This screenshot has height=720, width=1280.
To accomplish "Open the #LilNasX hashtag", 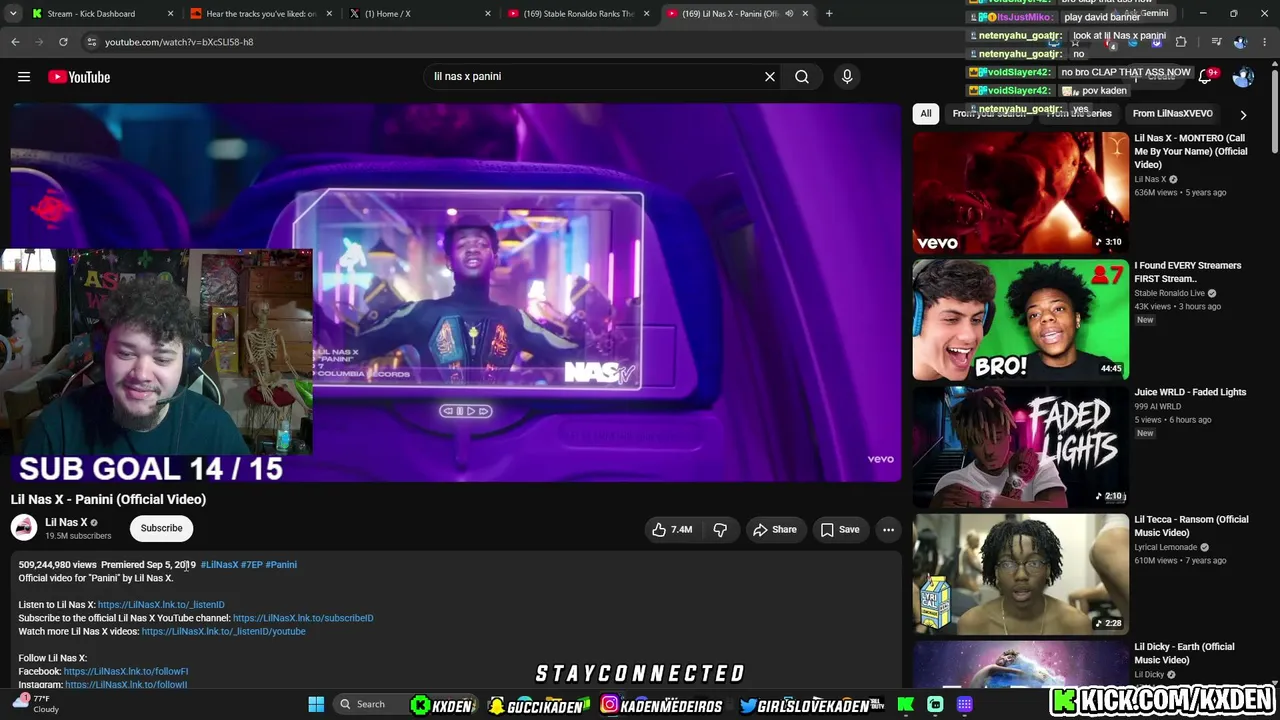I will click(219, 565).
